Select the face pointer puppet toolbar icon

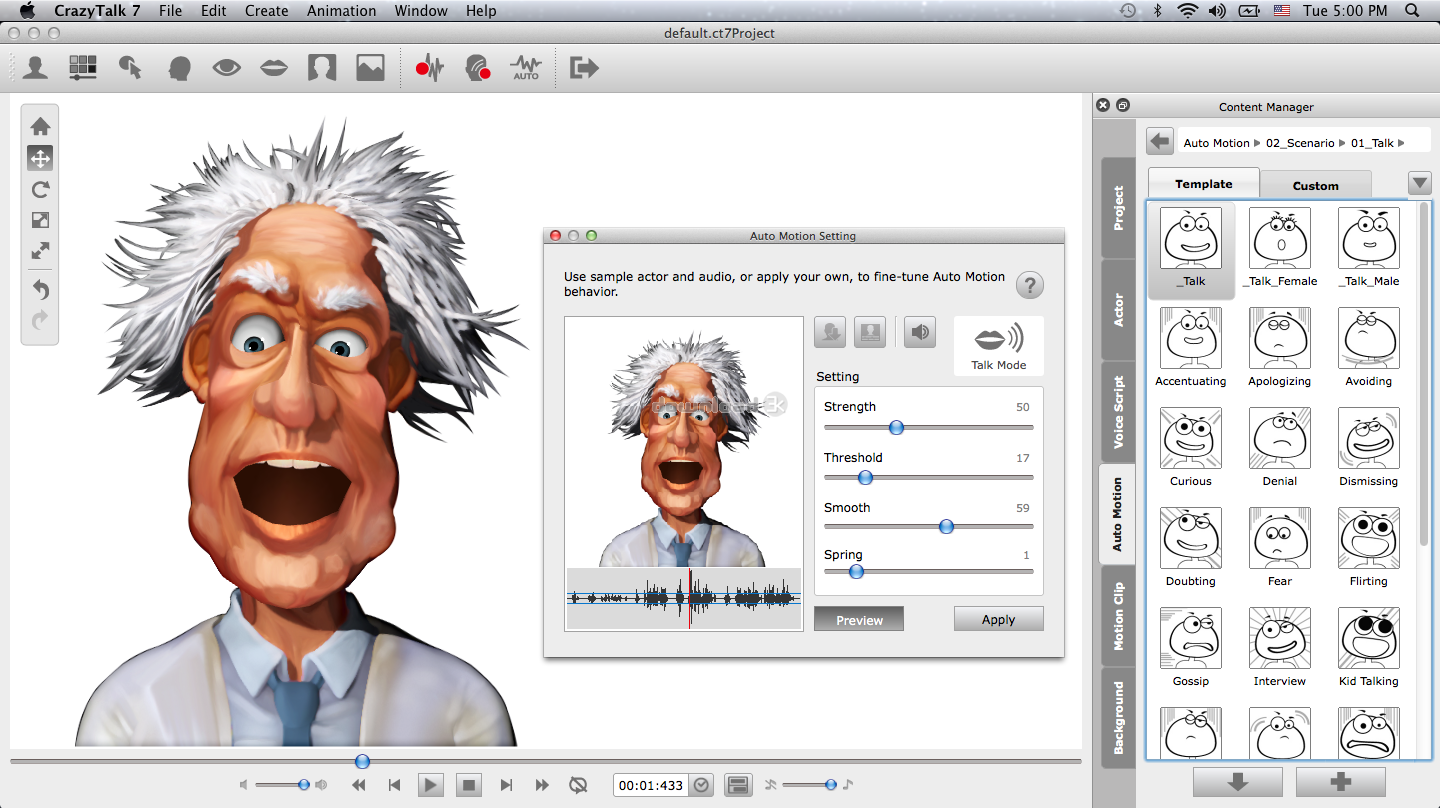click(x=130, y=68)
